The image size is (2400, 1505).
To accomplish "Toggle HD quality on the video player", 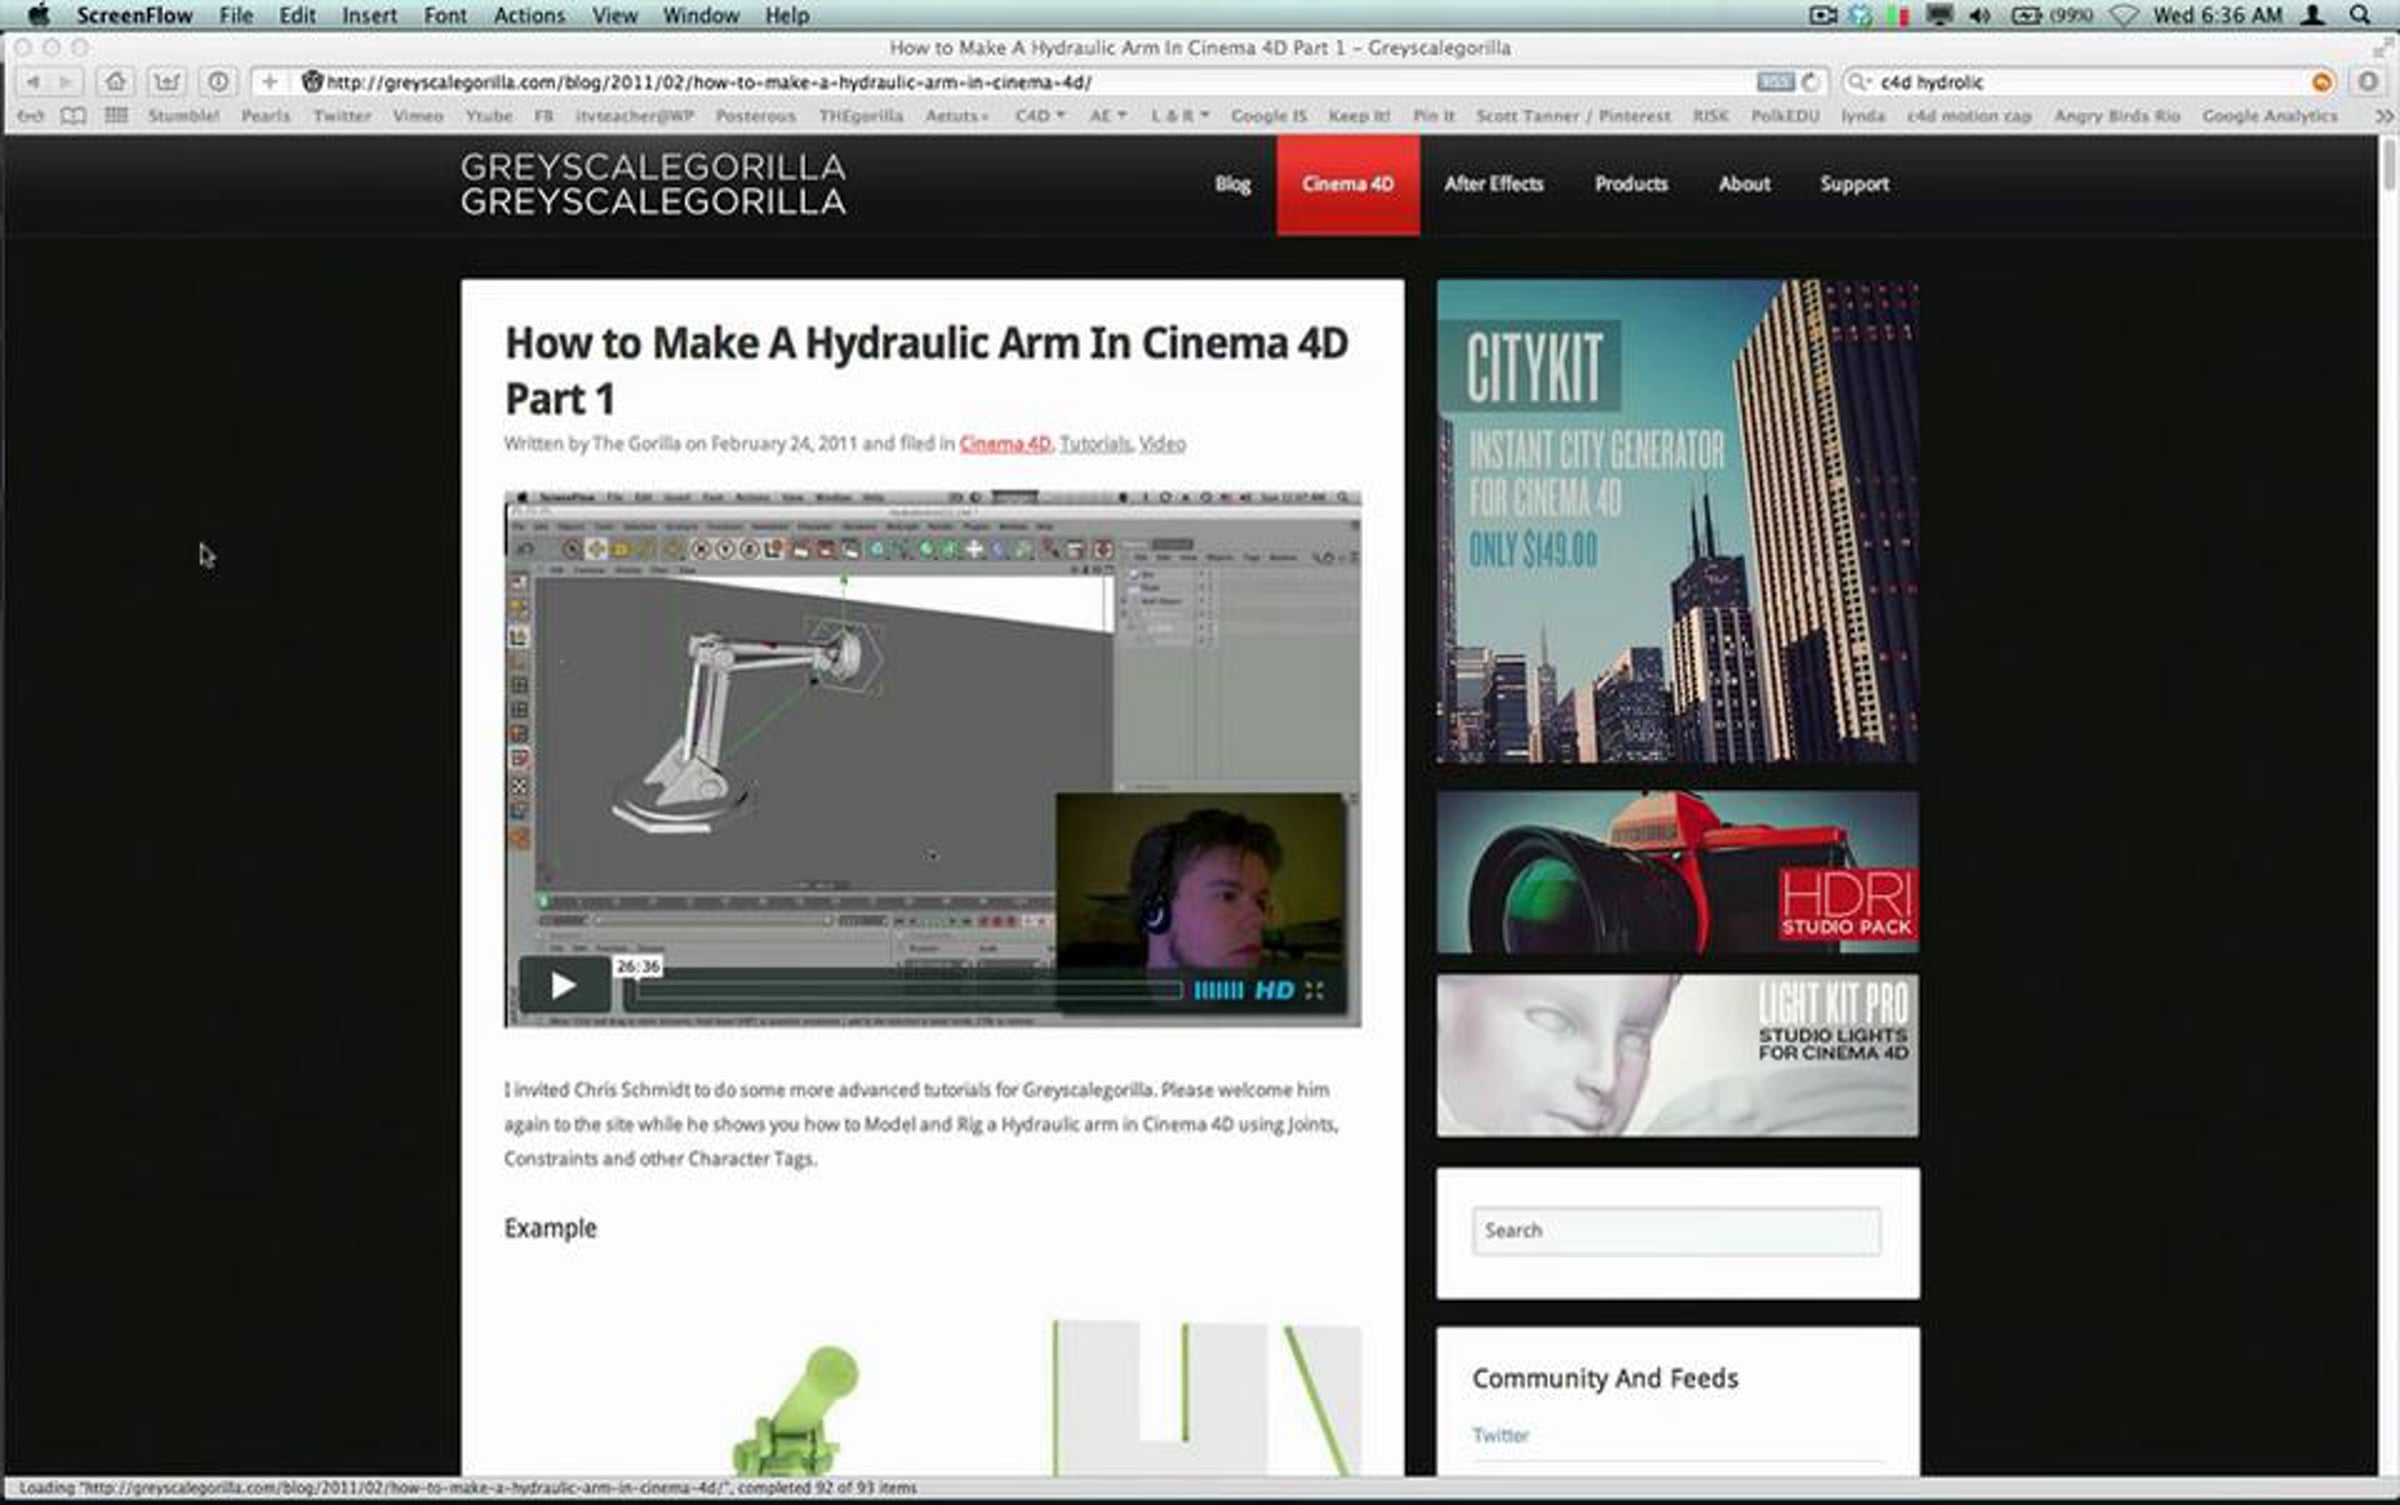I will (1274, 990).
